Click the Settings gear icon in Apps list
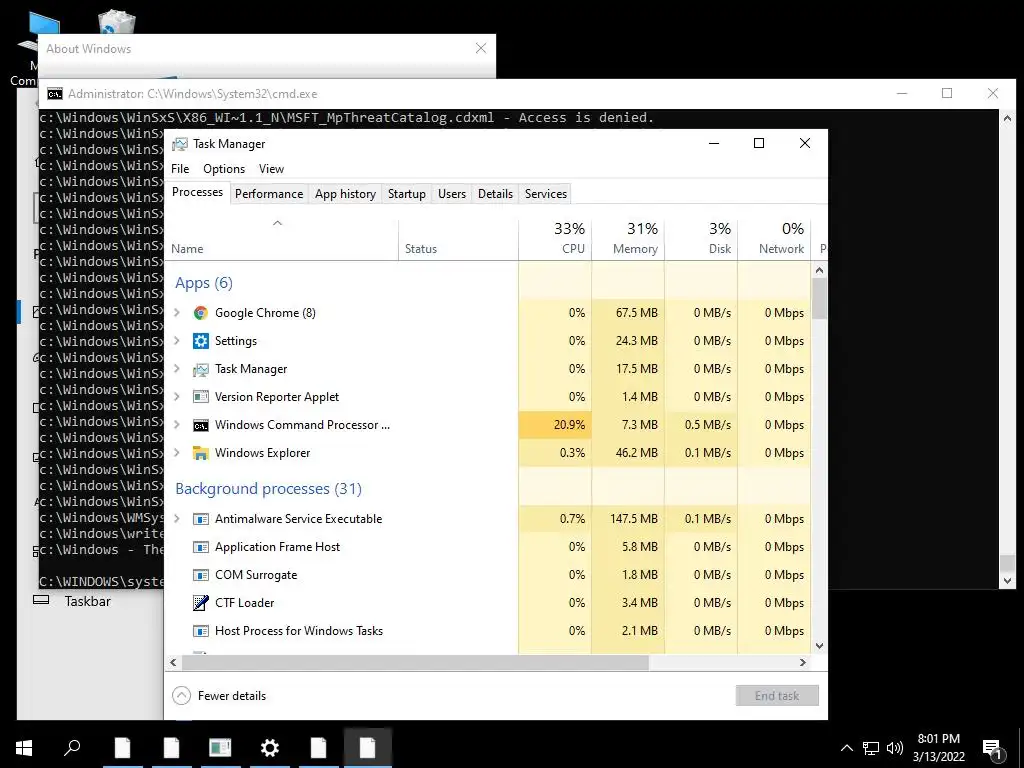Viewport: 1024px width, 768px height. (200, 341)
